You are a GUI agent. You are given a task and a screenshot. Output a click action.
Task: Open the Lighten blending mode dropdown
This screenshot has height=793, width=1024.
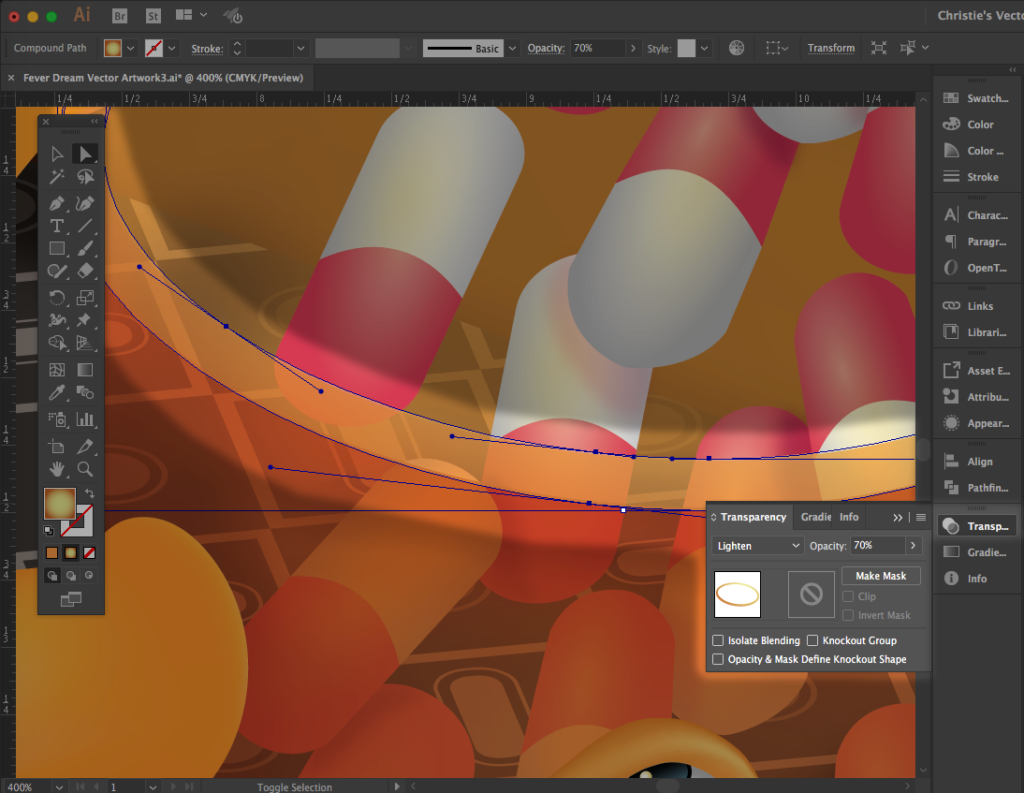[x=758, y=546]
